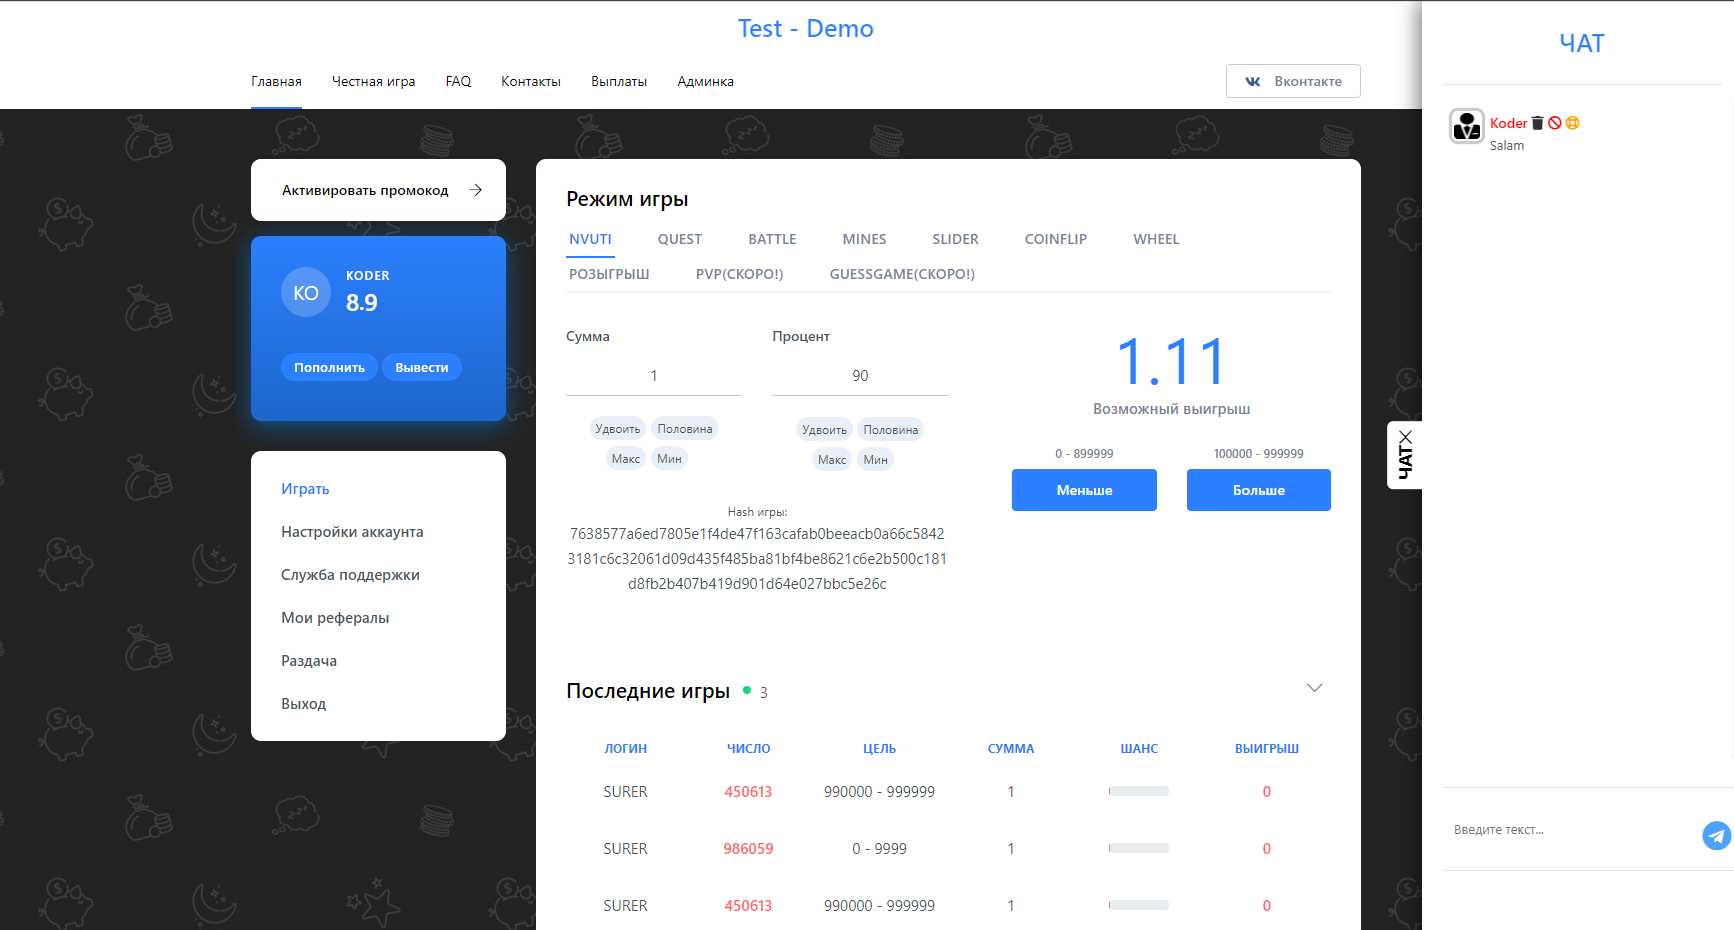Click the orange lifebuoy icon beside Koder
1734x930 pixels.
(x=1572, y=123)
